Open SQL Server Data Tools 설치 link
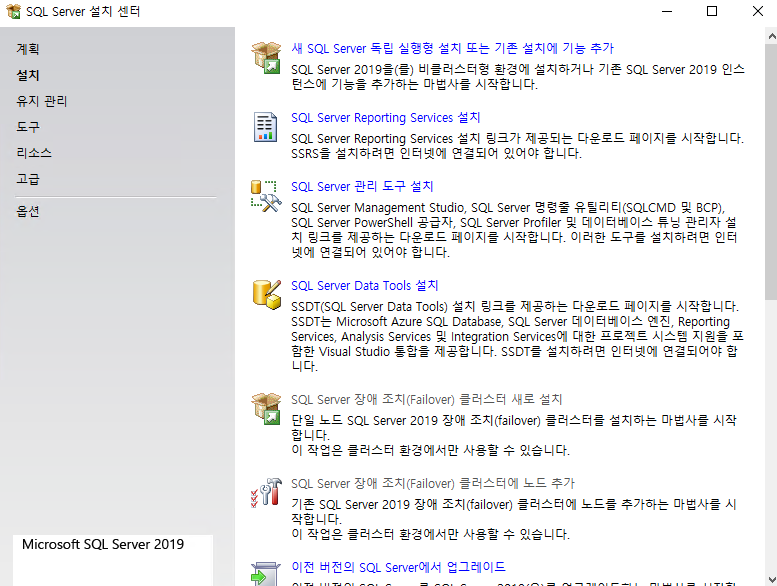The height and width of the screenshot is (586, 777). pos(365,285)
